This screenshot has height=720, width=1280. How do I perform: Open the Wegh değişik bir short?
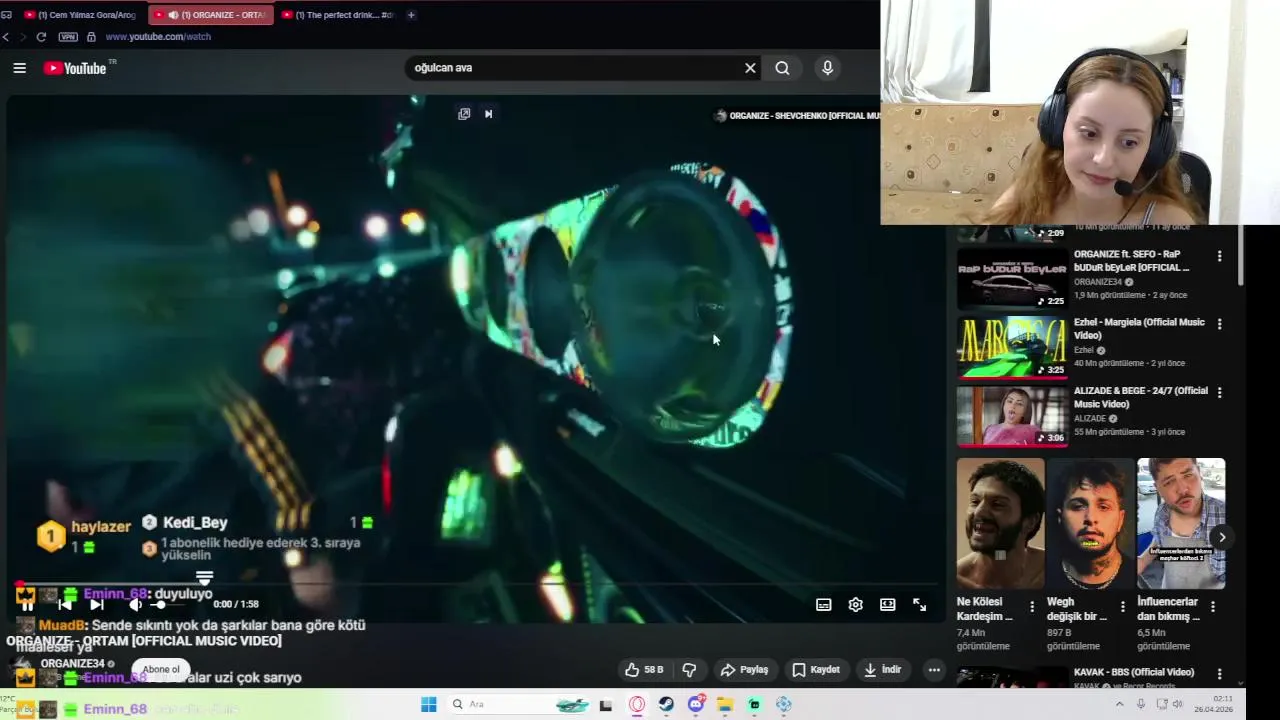point(1090,524)
